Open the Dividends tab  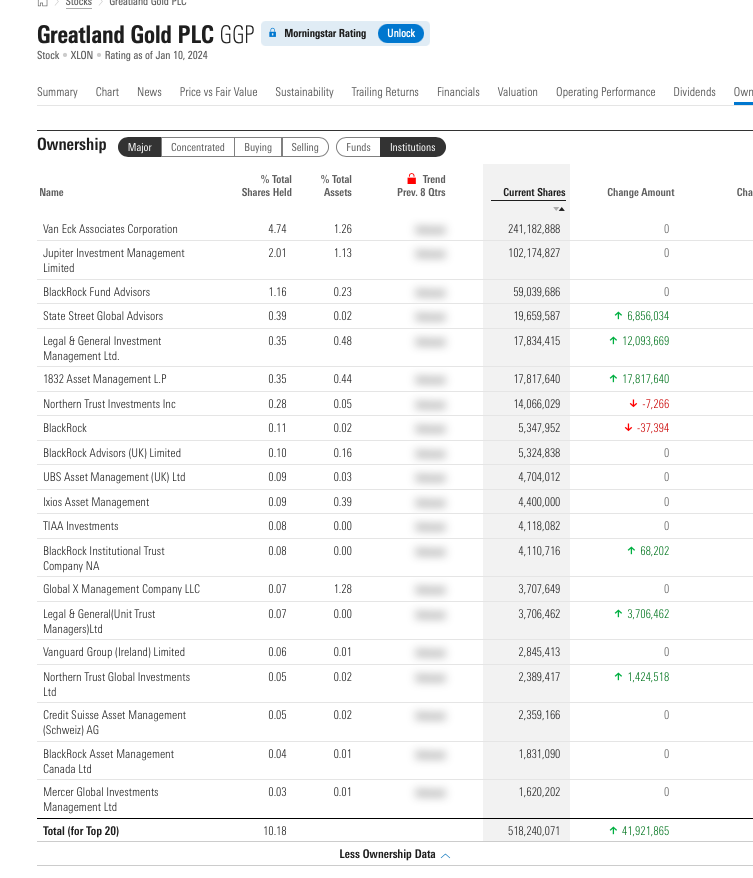[694, 92]
